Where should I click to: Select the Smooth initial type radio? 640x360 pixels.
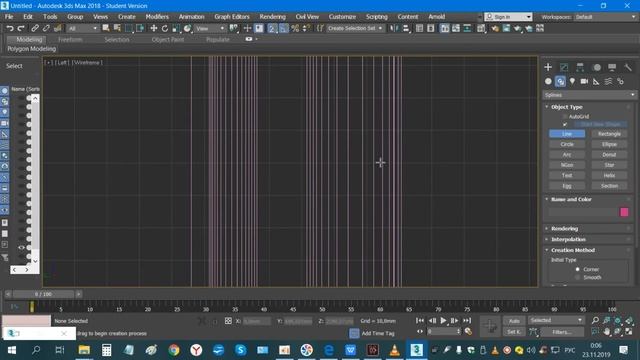[577, 277]
